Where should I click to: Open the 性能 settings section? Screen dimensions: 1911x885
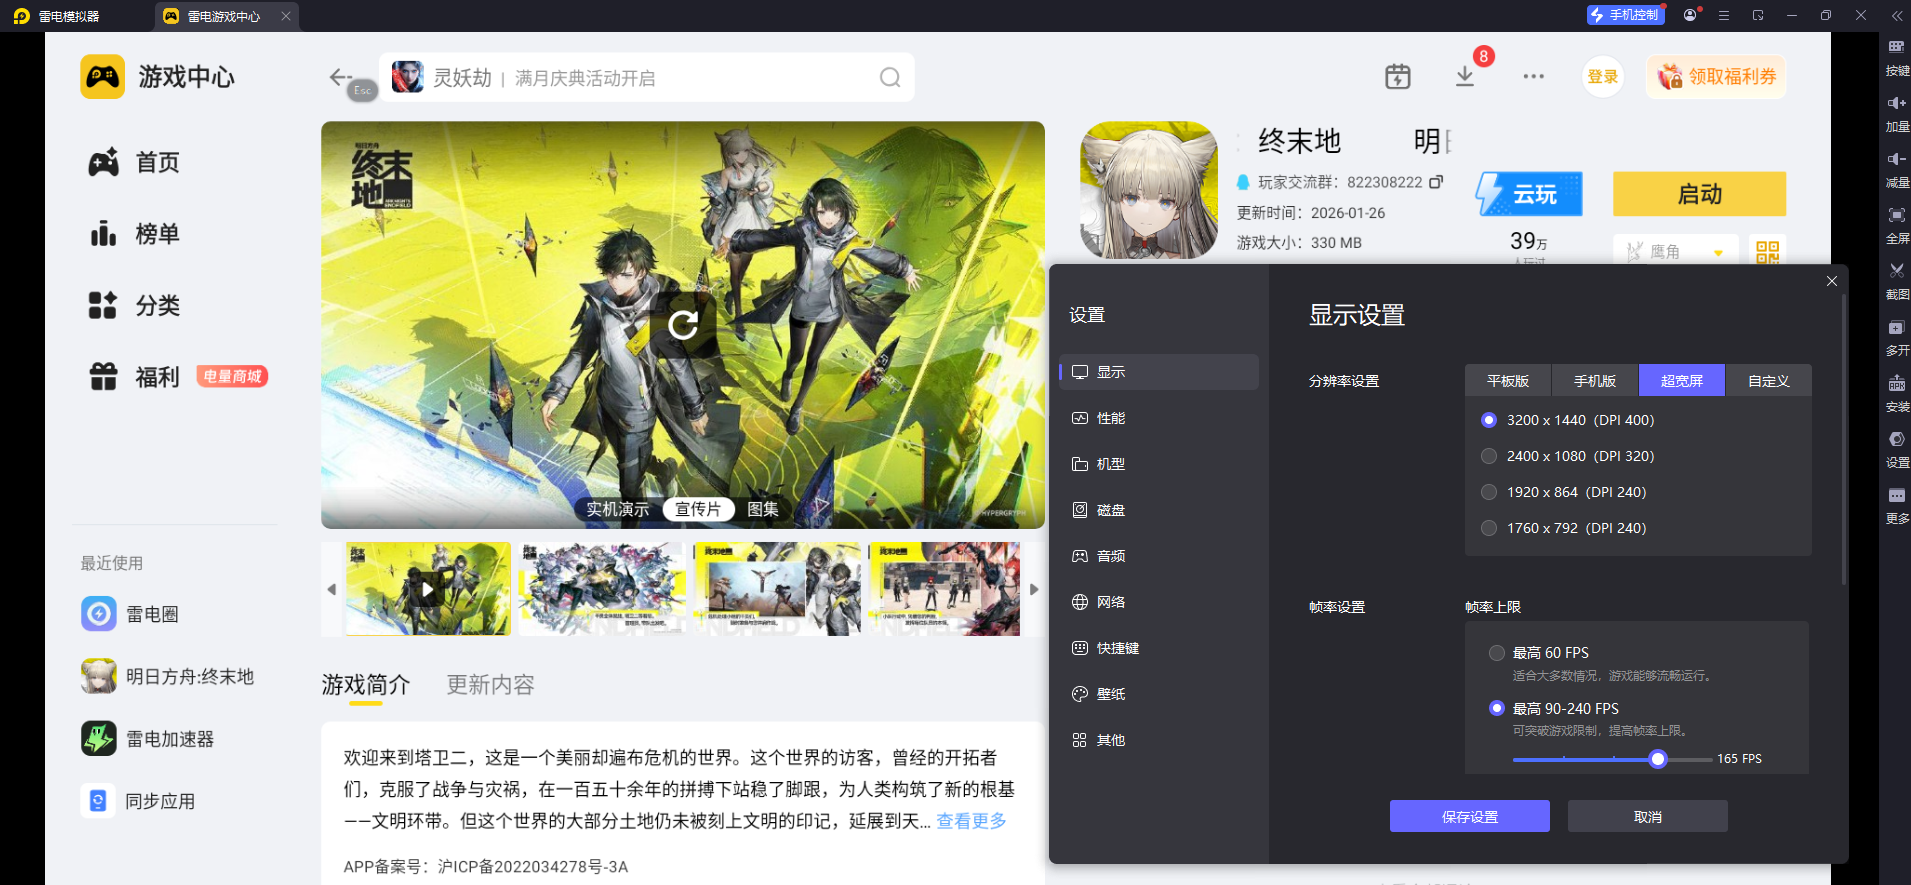point(1159,418)
